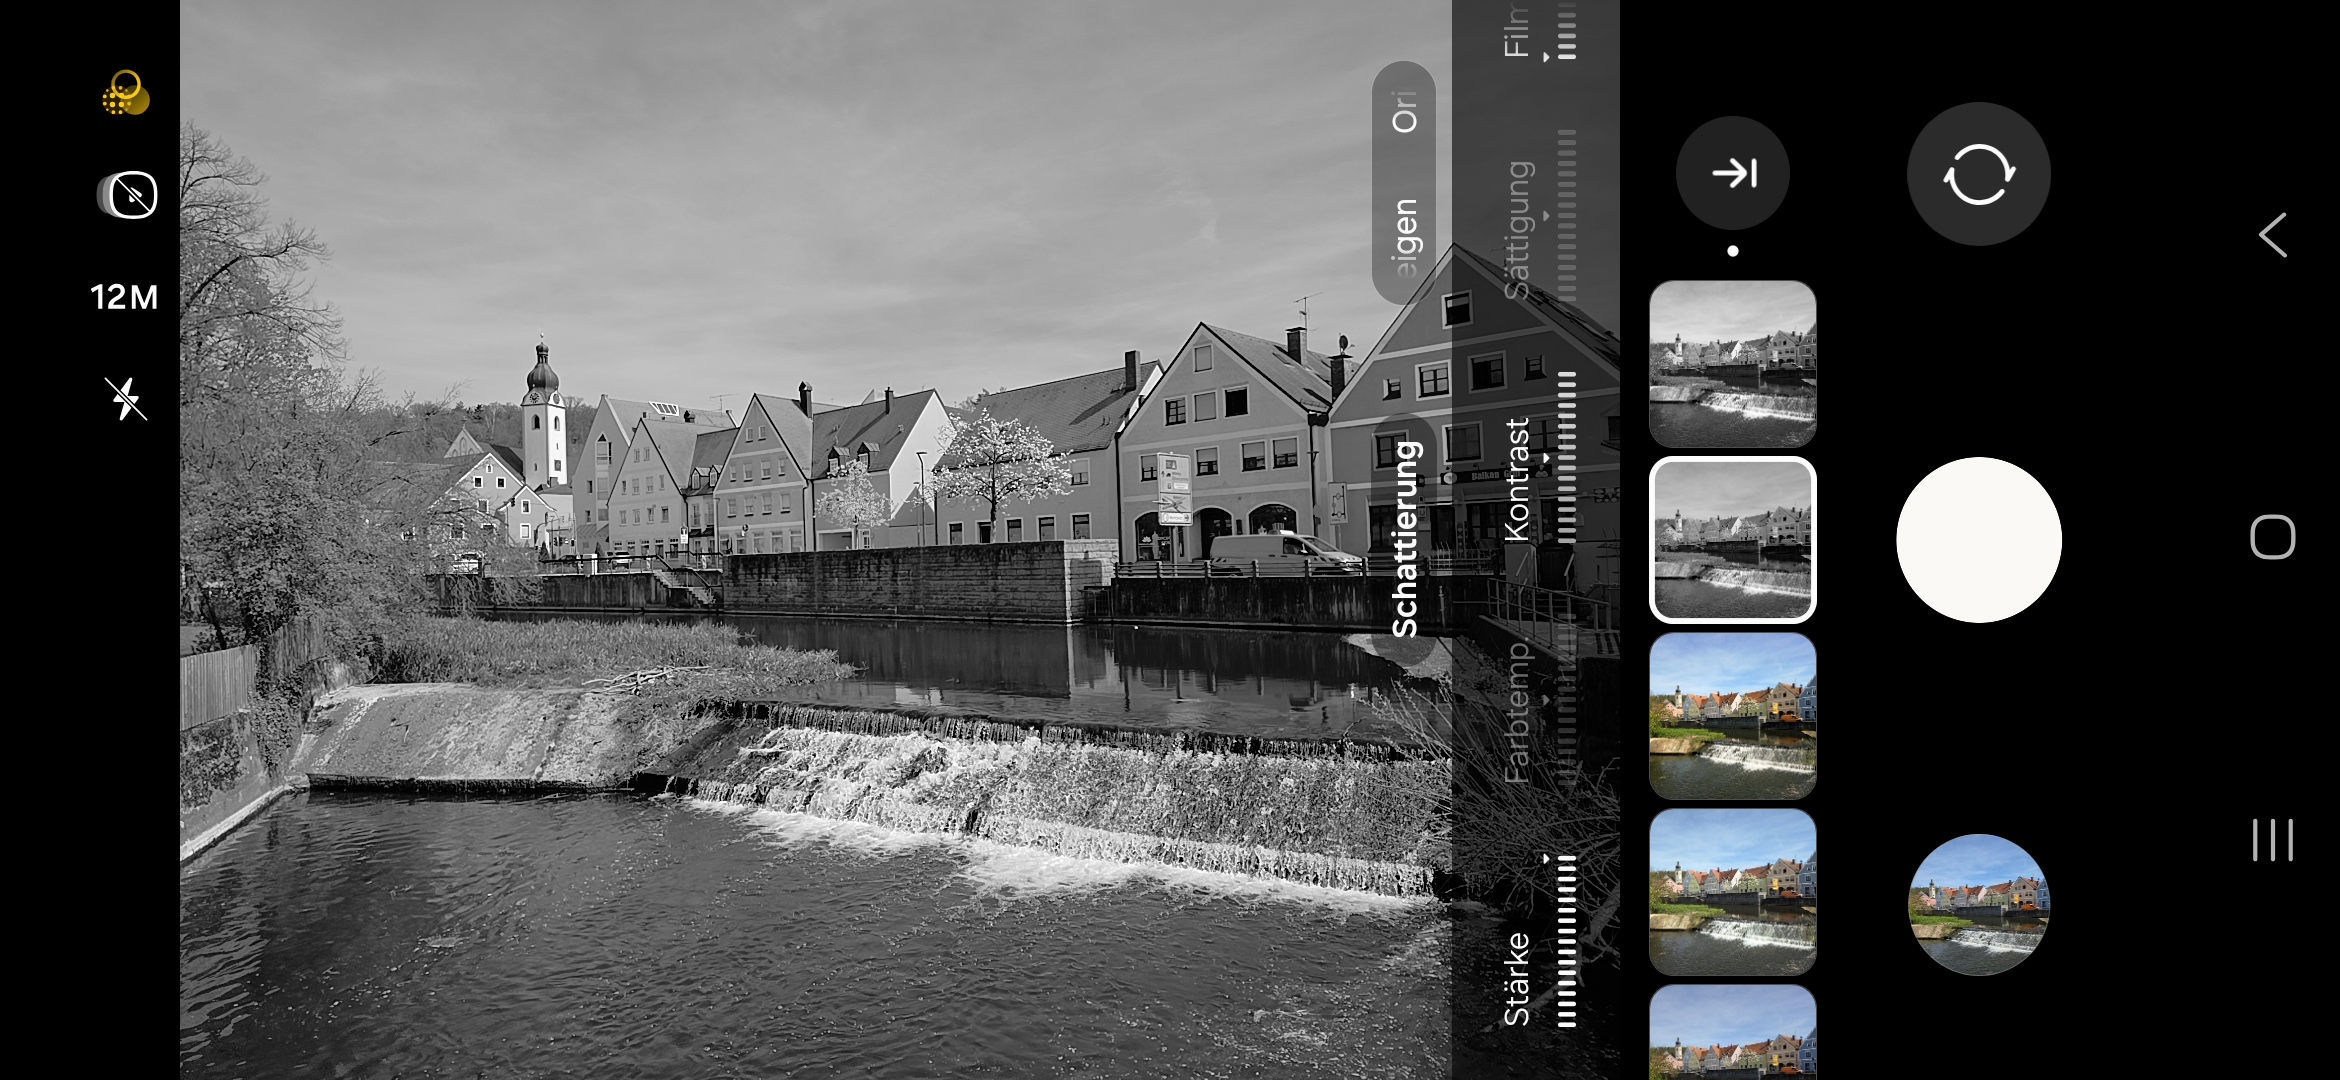Tap the Kontrast slider scale

coord(1566,458)
